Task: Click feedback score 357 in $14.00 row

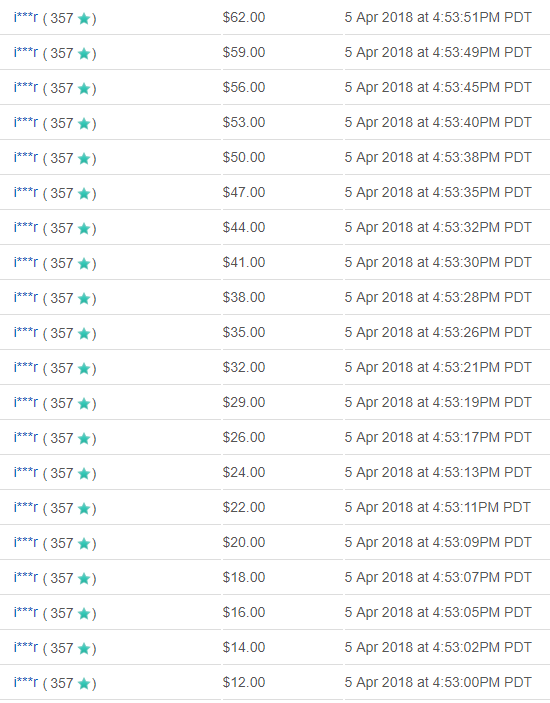Action: (x=62, y=648)
